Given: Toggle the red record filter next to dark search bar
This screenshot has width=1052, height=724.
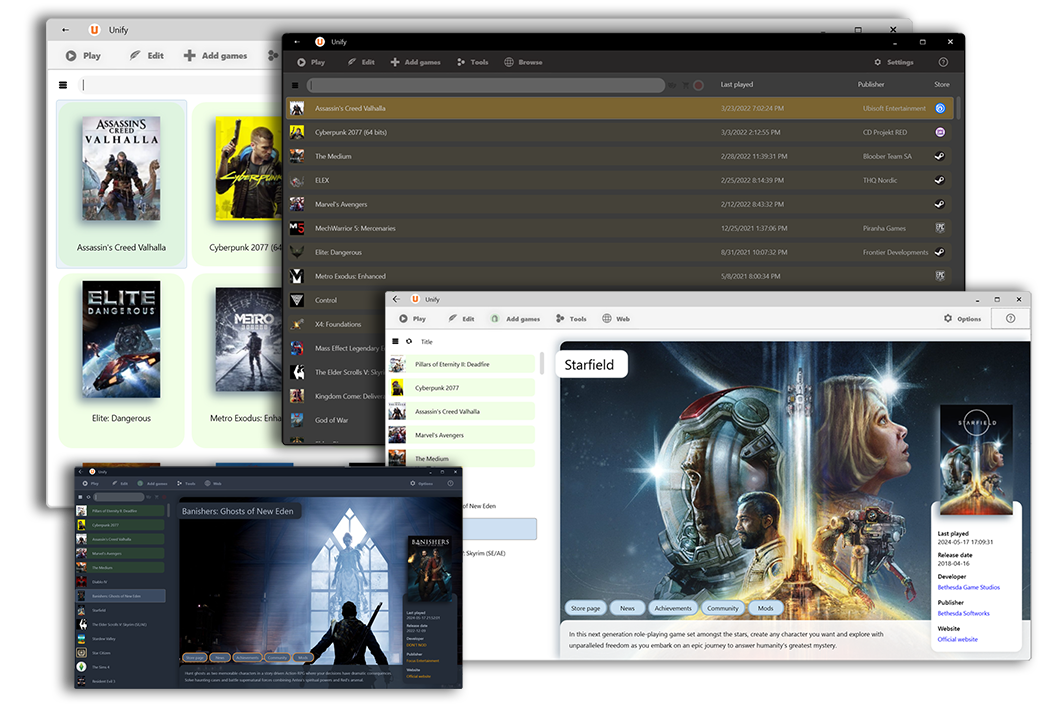Looking at the screenshot, I should tap(698, 85).
